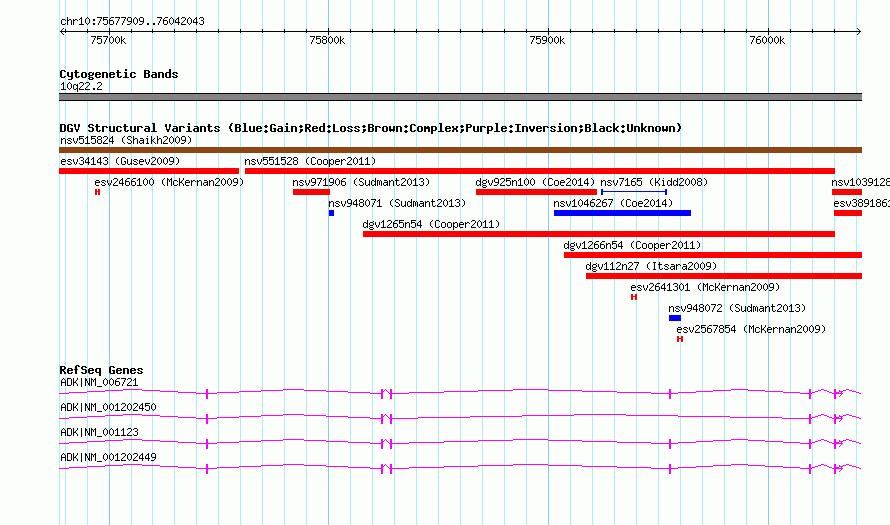890x525 pixels.
Task: Click the small red esv2466100 marker
Action: 98,192
